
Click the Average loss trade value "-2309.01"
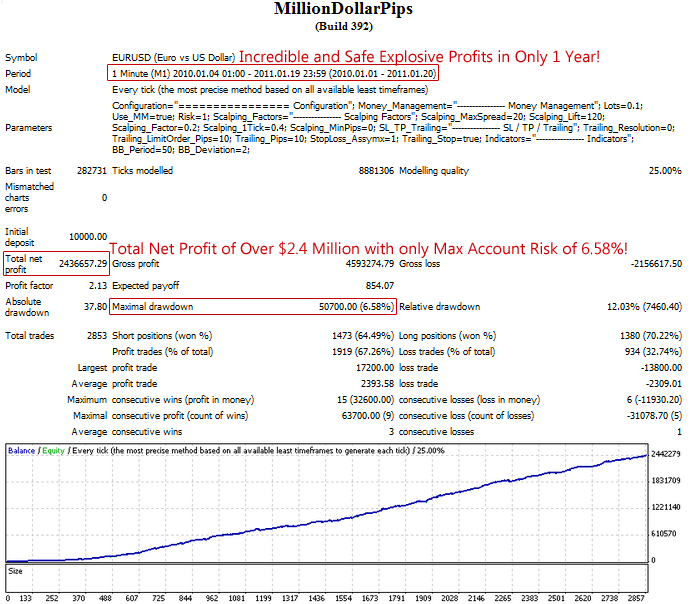[x=664, y=384]
